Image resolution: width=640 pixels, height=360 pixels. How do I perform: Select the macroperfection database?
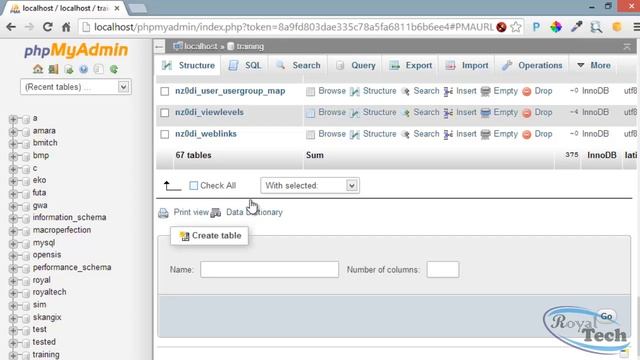pos(62,230)
